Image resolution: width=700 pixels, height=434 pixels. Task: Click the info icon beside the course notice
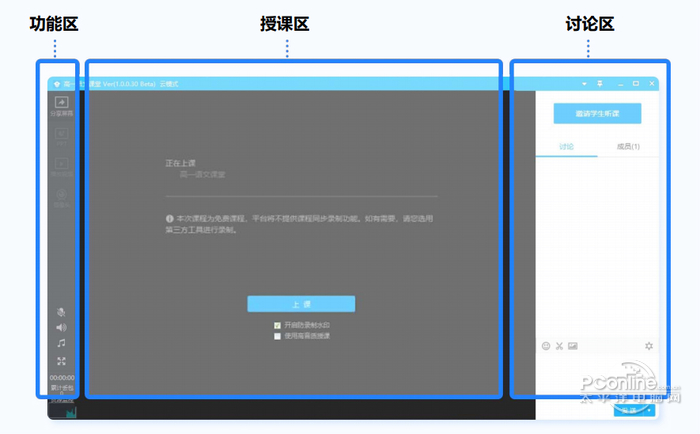[170, 219]
